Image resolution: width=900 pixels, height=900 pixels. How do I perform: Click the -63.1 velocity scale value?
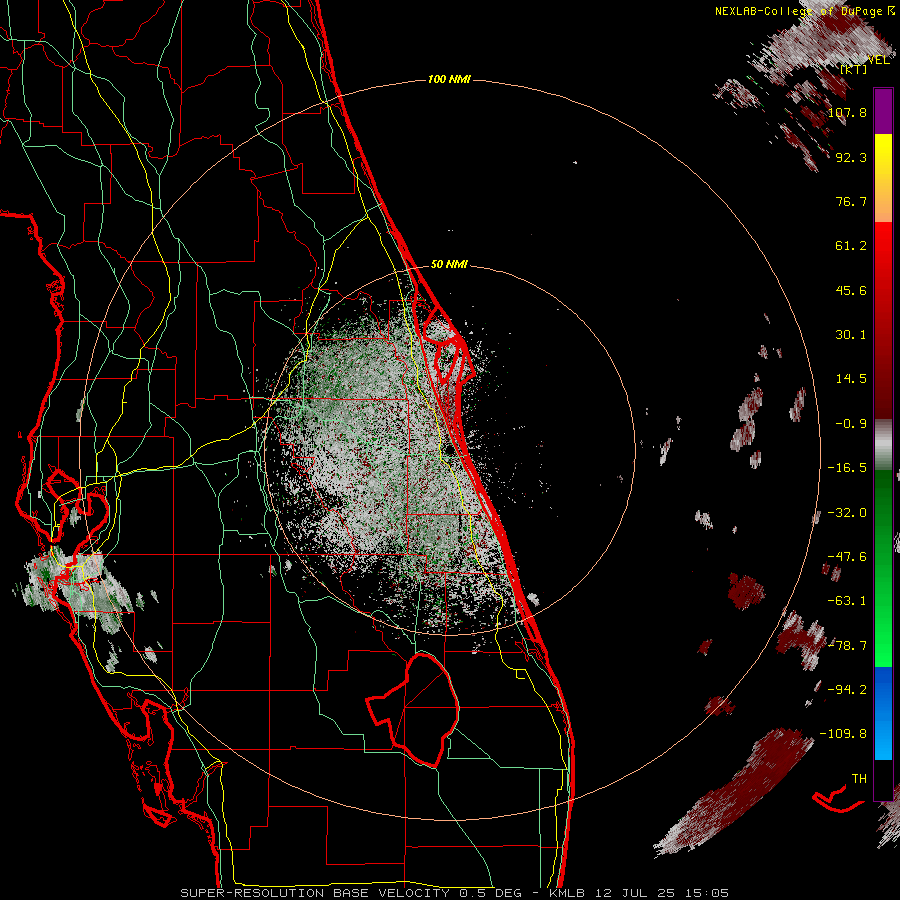coord(847,601)
